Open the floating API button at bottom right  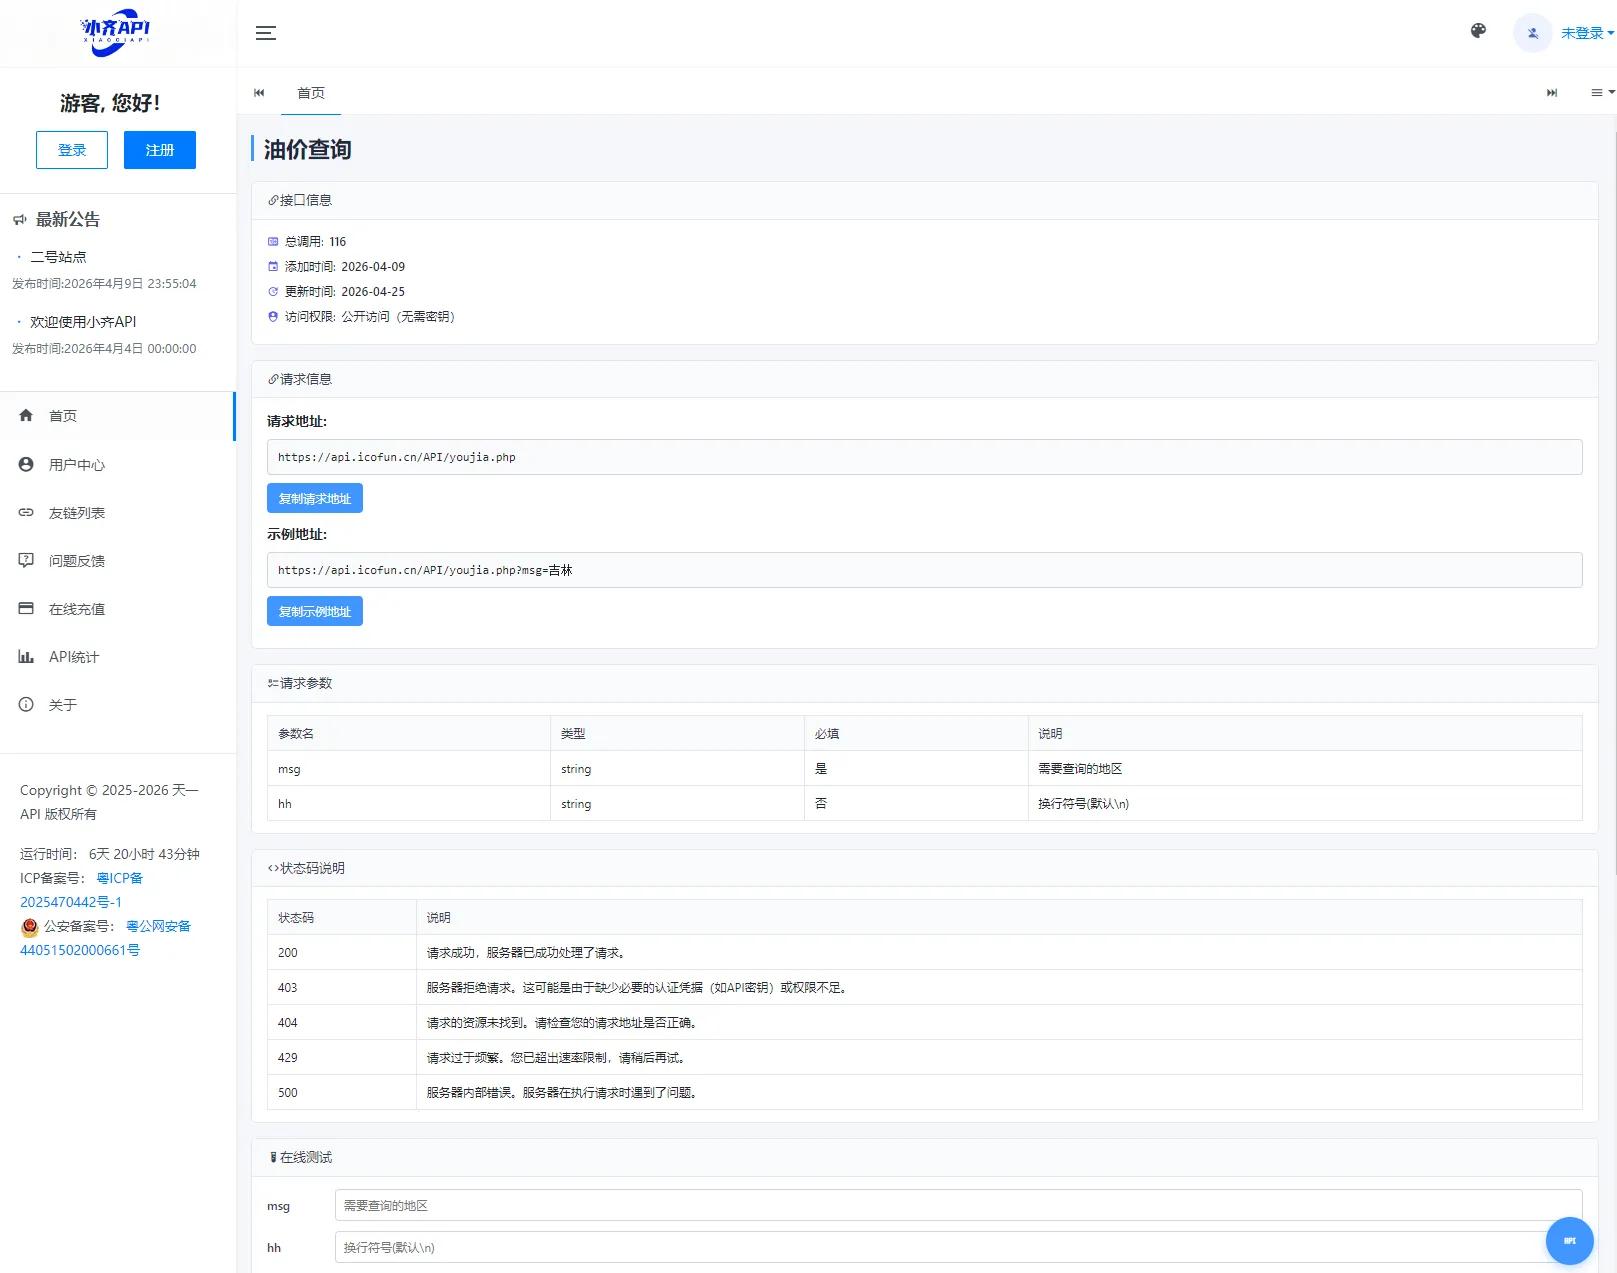pyautogui.click(x=1569, y=1241)
